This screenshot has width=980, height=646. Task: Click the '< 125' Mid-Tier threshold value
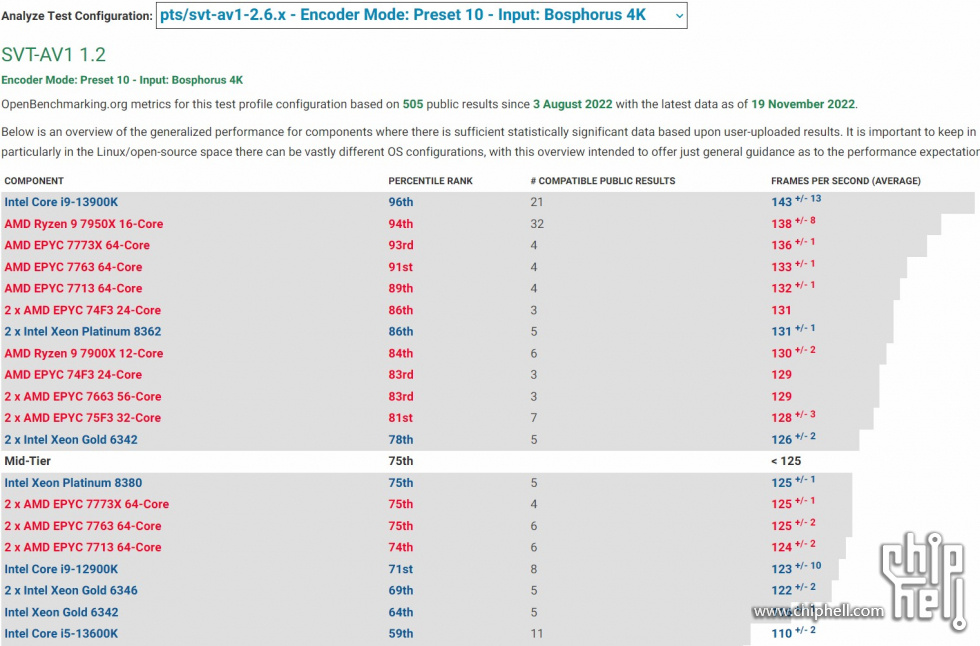[786, 460]
